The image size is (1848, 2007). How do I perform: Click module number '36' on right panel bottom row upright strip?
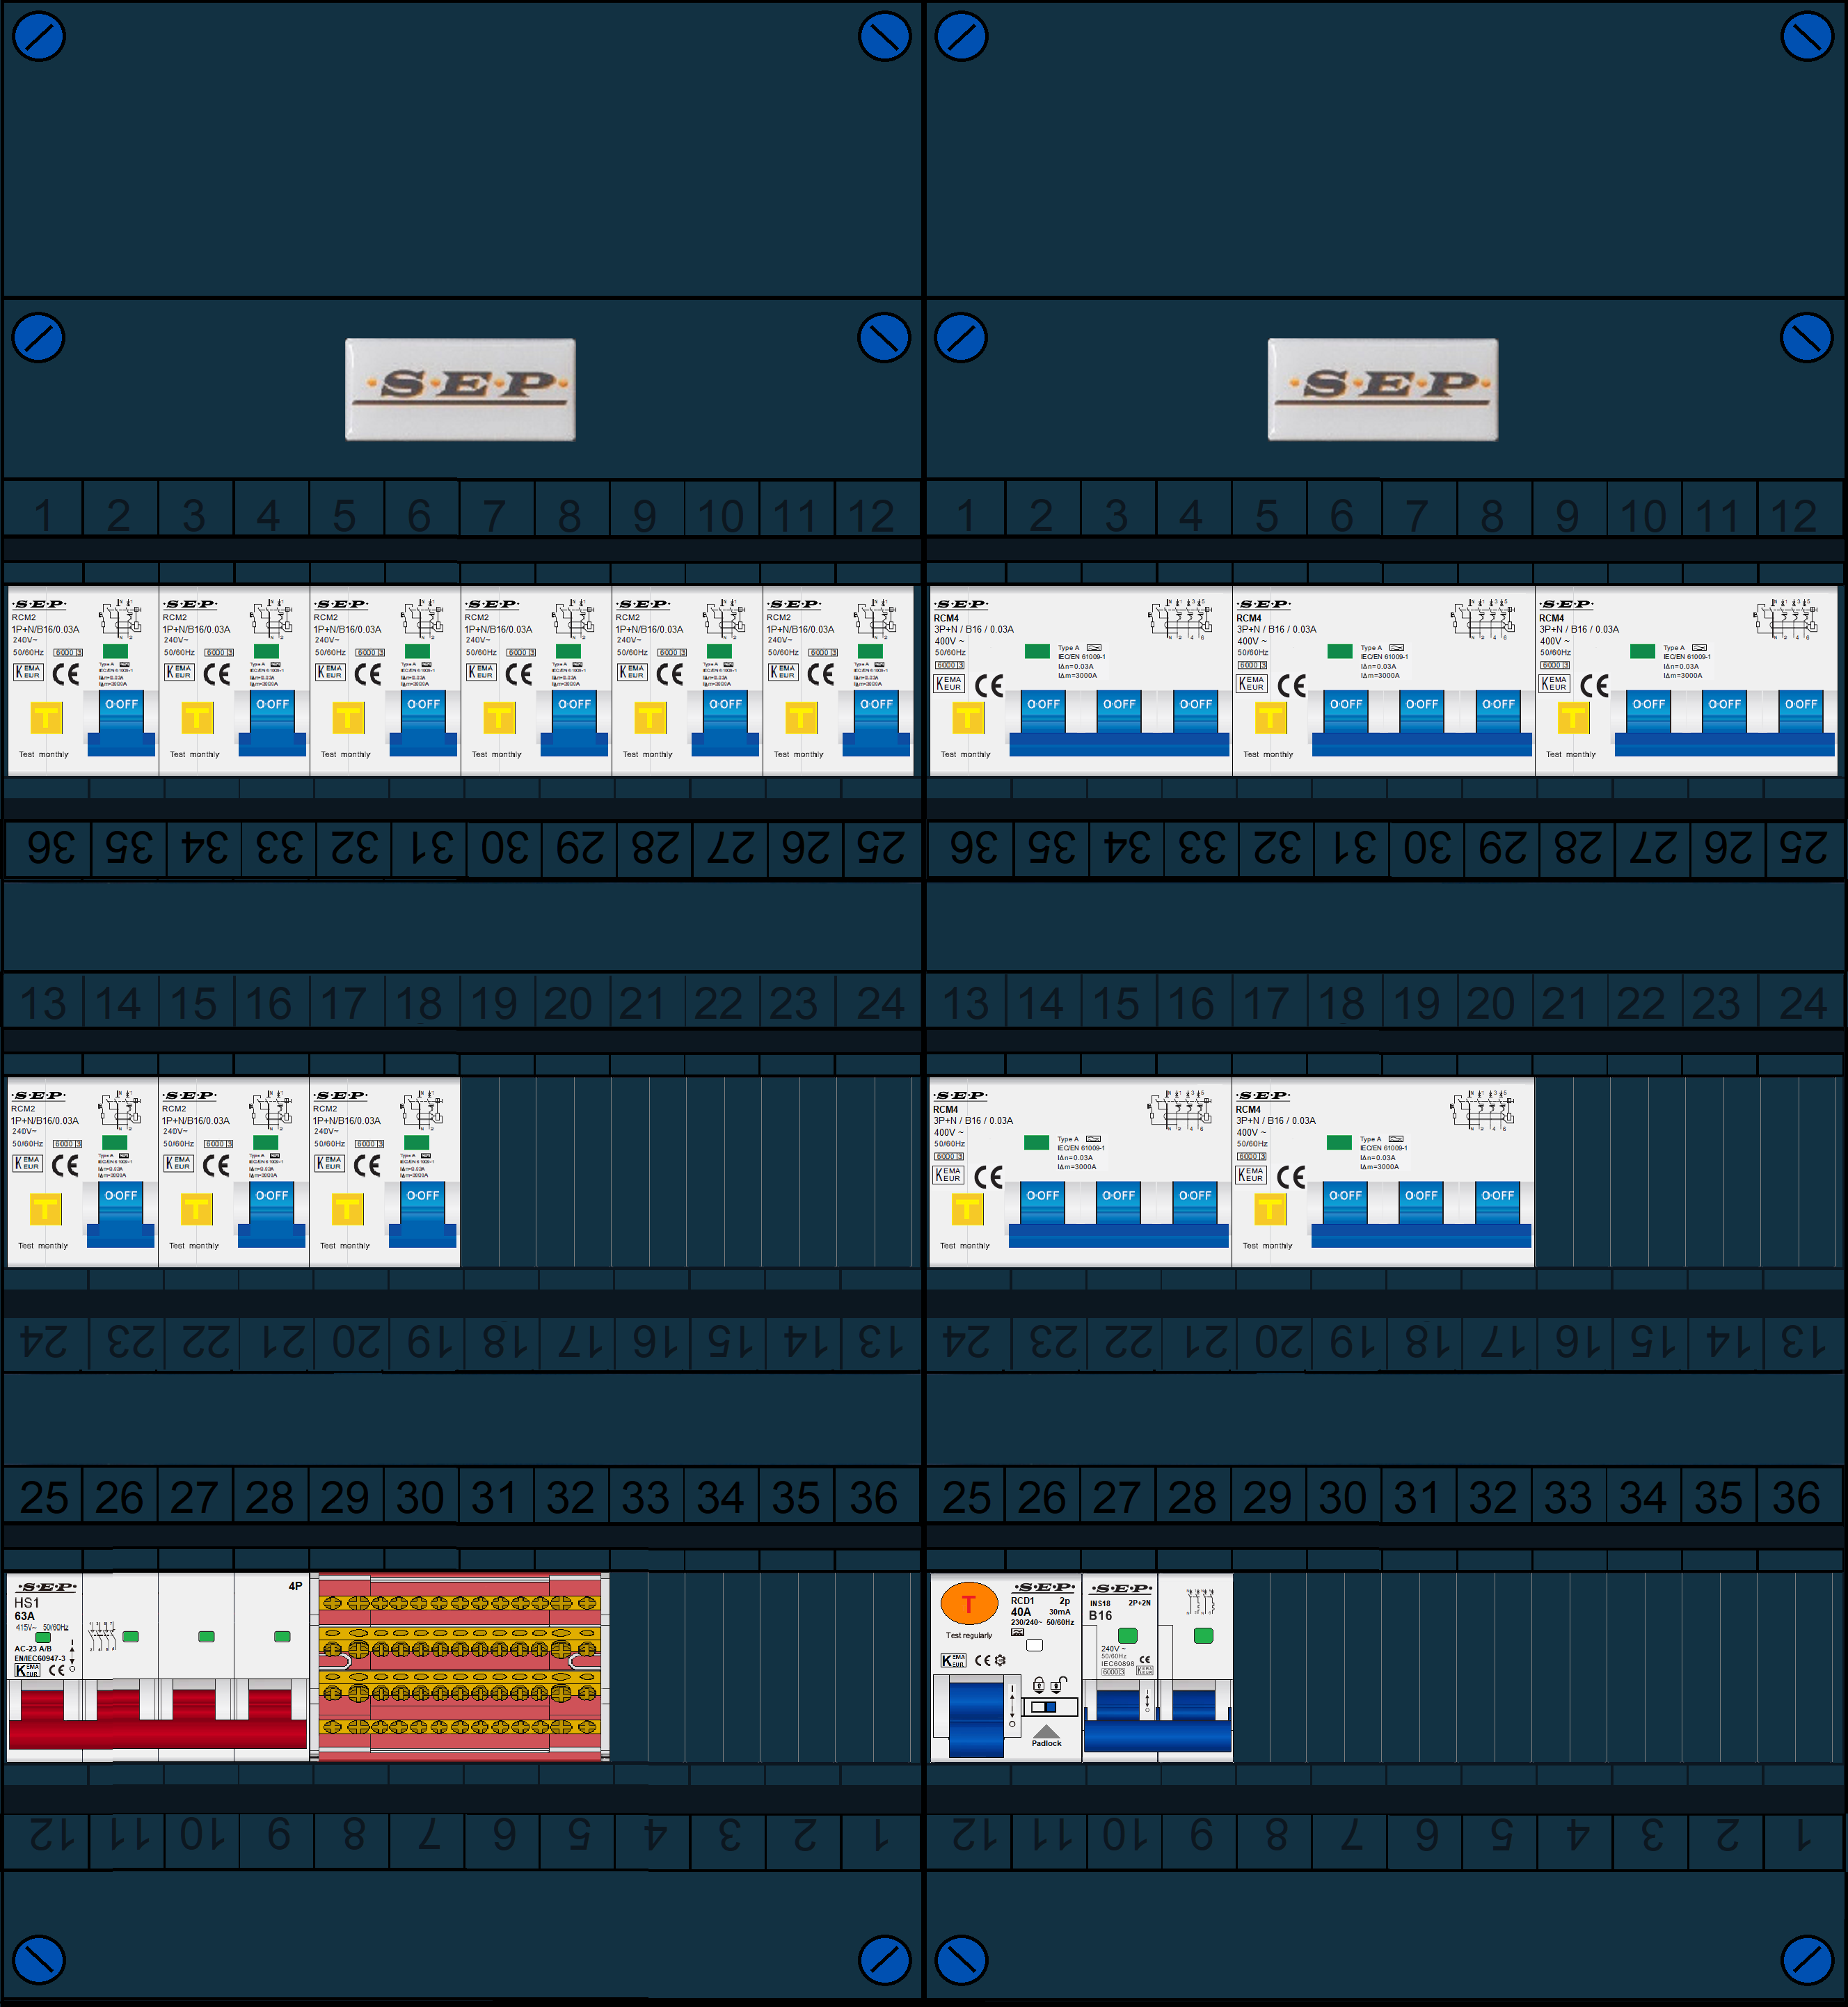pyautogui.click(x=1796, y=1497)
